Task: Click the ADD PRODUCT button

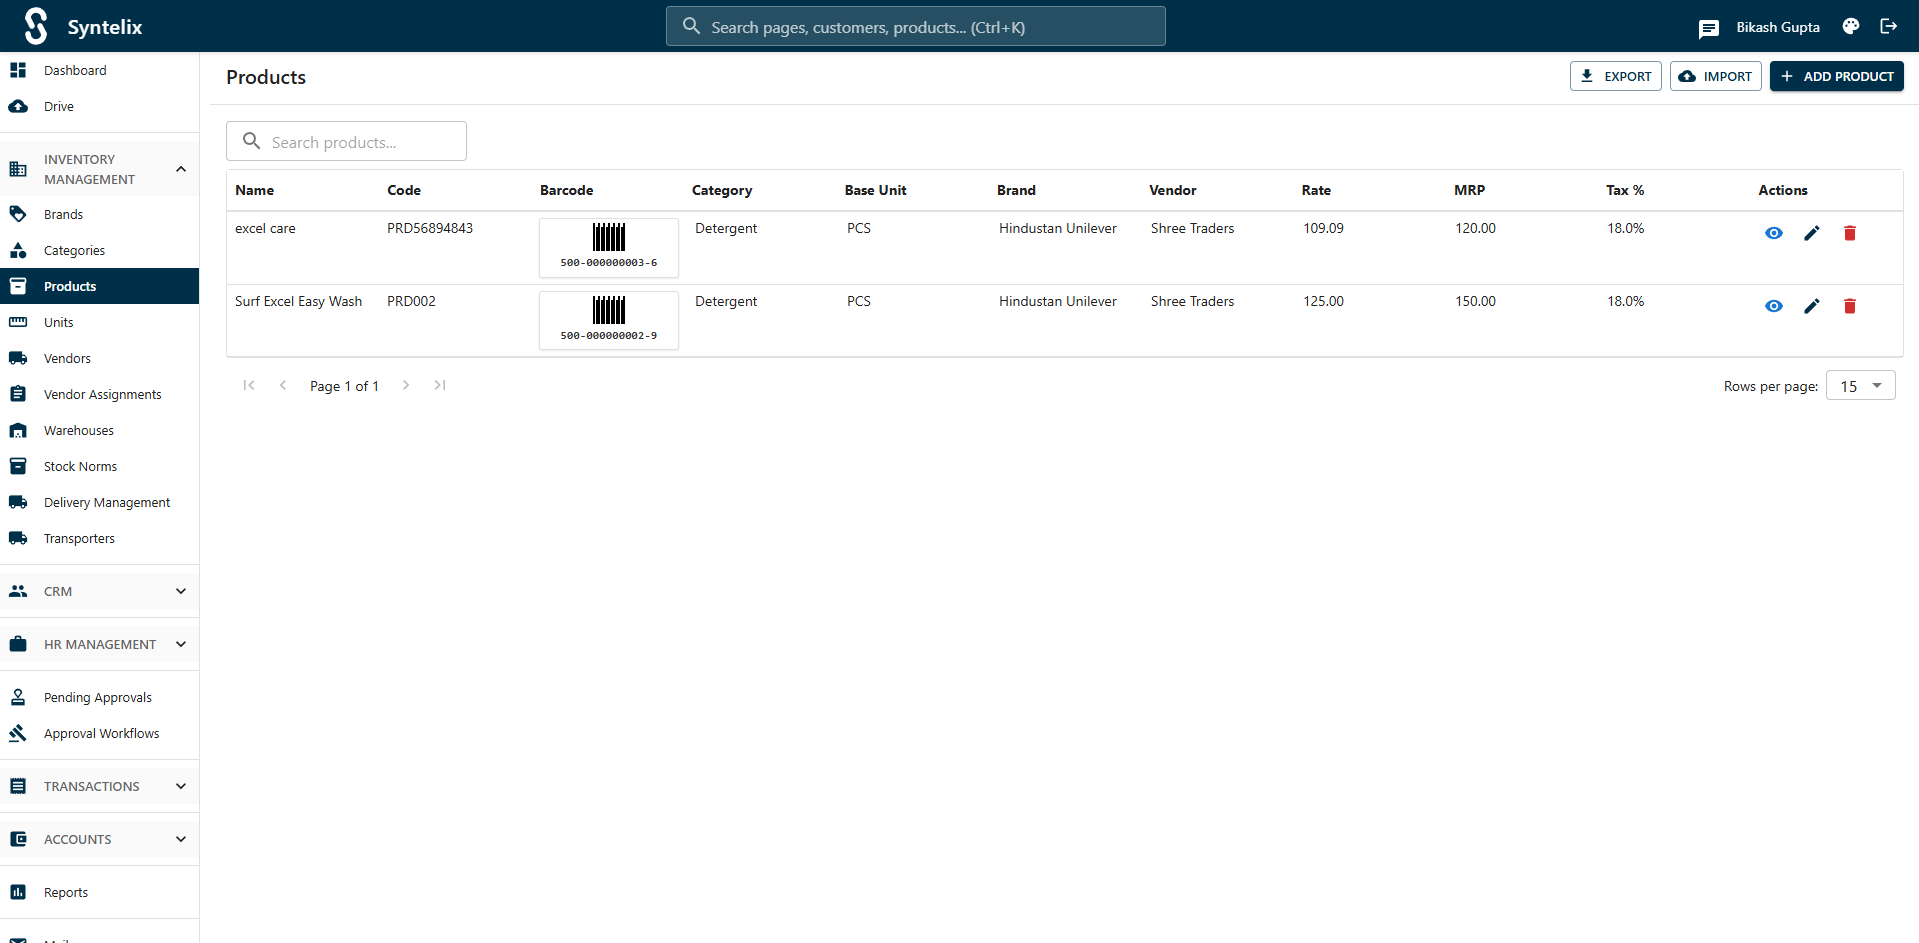Action: point(1836,76)
